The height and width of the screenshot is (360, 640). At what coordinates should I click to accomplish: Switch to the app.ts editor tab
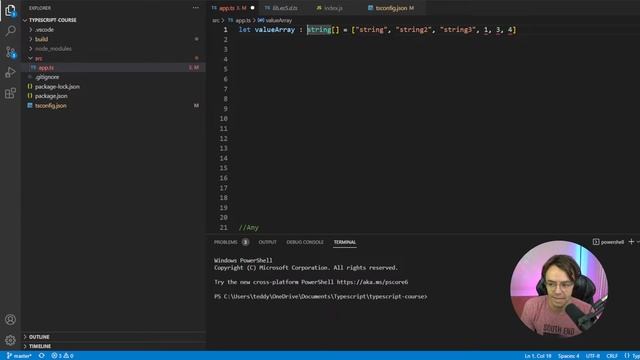pyautogui.click(x=232, y=8)
